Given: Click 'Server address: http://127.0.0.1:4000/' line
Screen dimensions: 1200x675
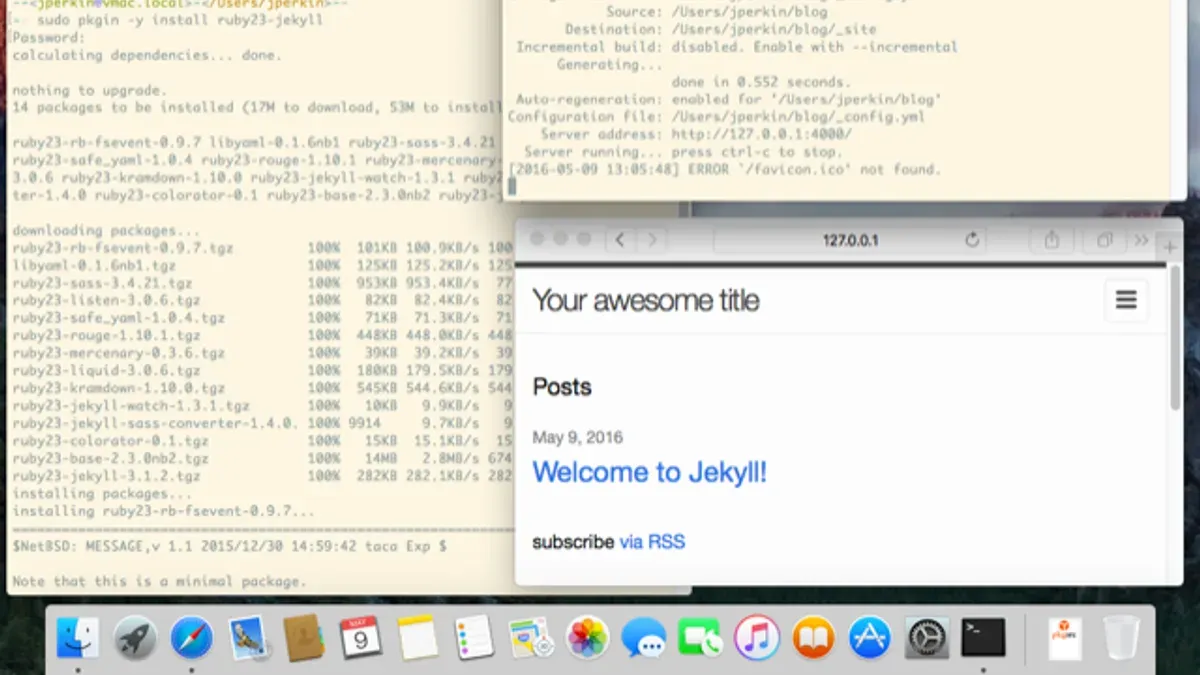Looking at the screenshot, I should pos(695,134).
